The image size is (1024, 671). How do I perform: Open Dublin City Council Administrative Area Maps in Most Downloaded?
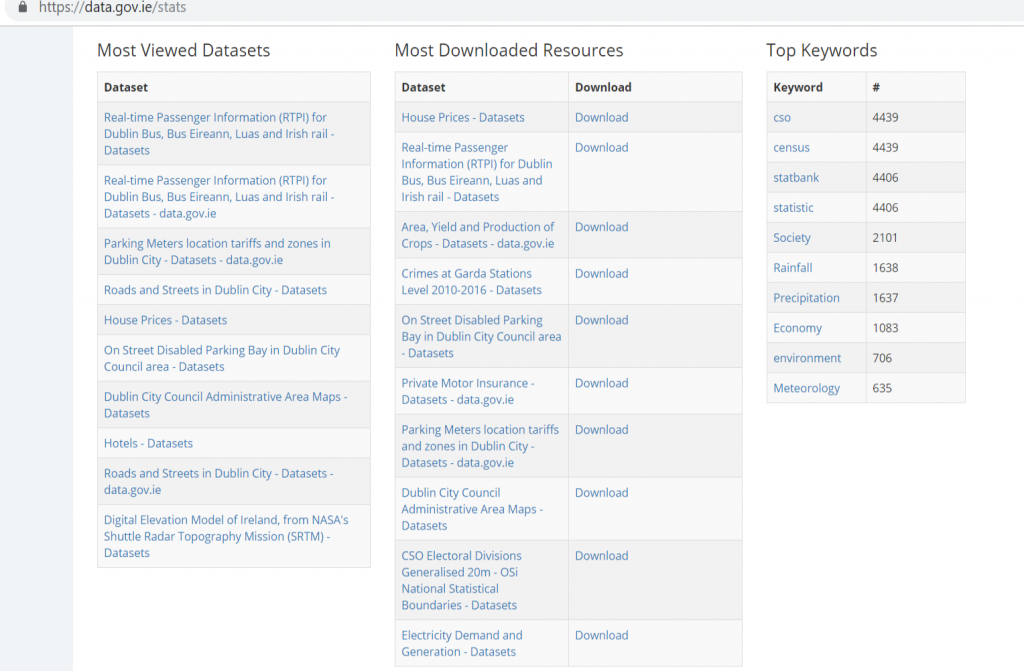(x=472, y=509)
